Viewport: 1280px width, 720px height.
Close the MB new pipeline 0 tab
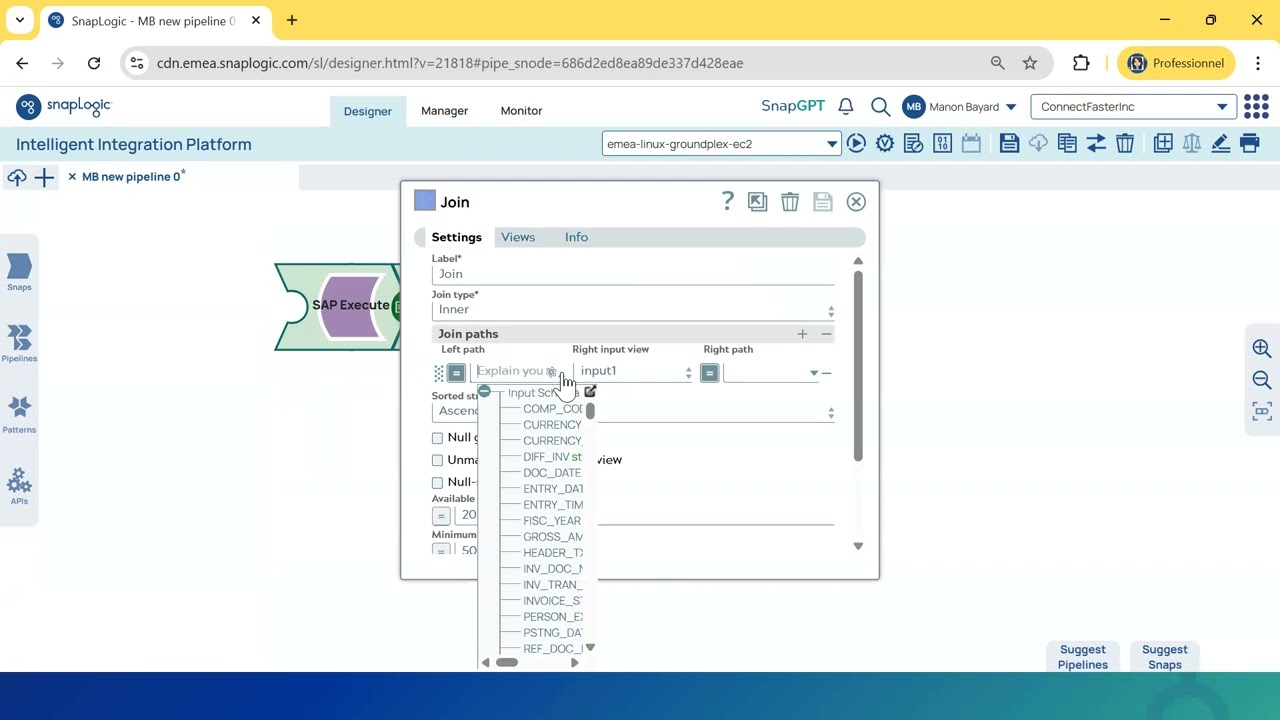click(x=72, y=177)
